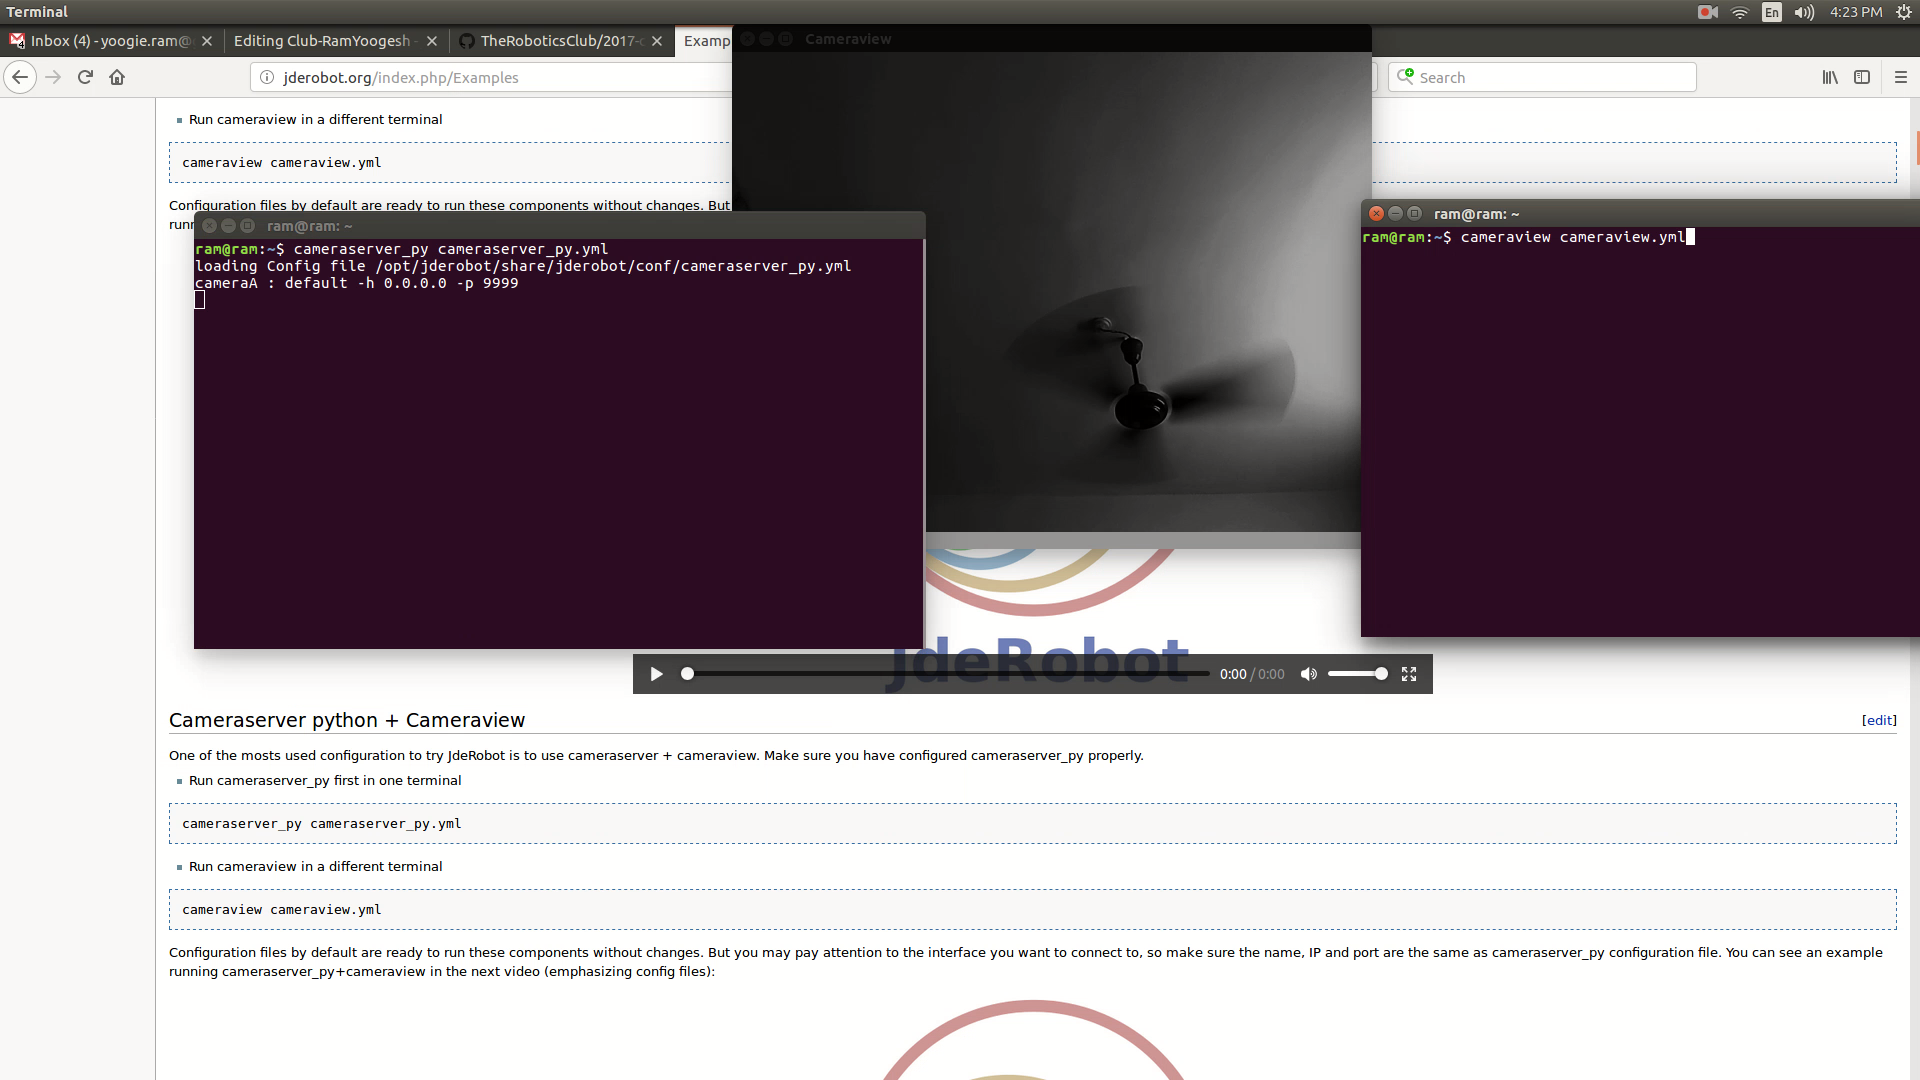Click the Cameraview window title bar
Viewport: 1920px width, 1080px height.
click(1052, 39)
